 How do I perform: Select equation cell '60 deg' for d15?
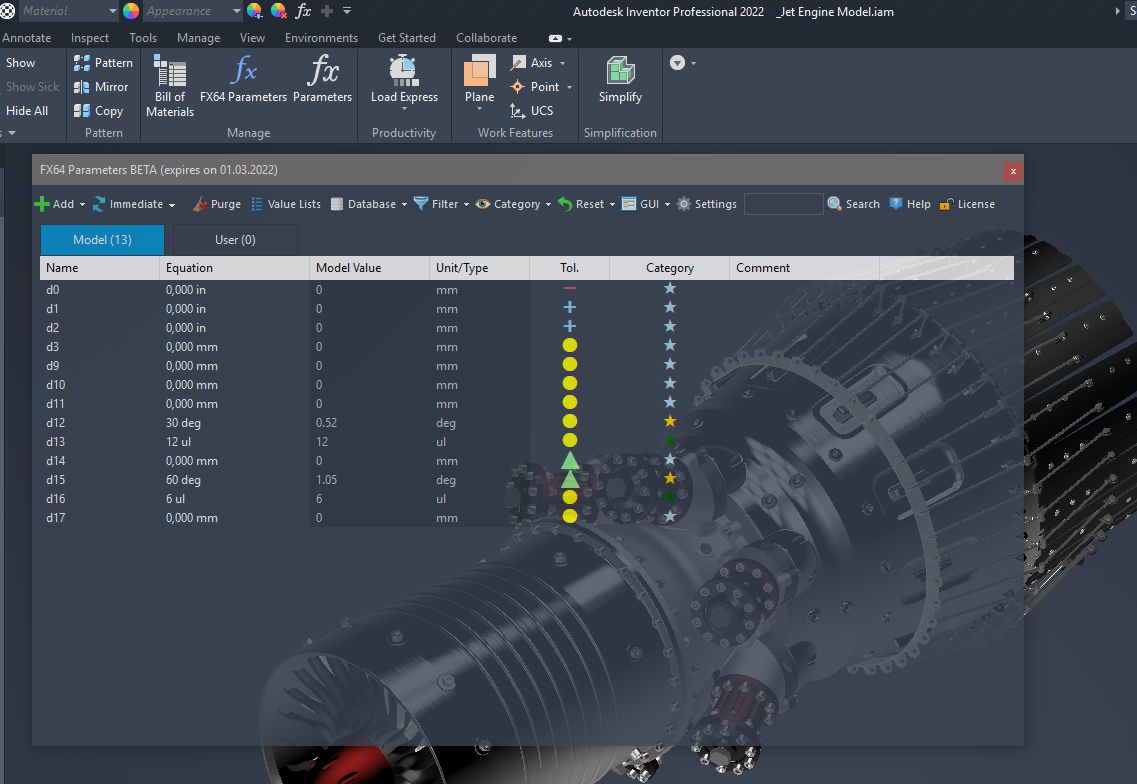[x=183, y=479]
